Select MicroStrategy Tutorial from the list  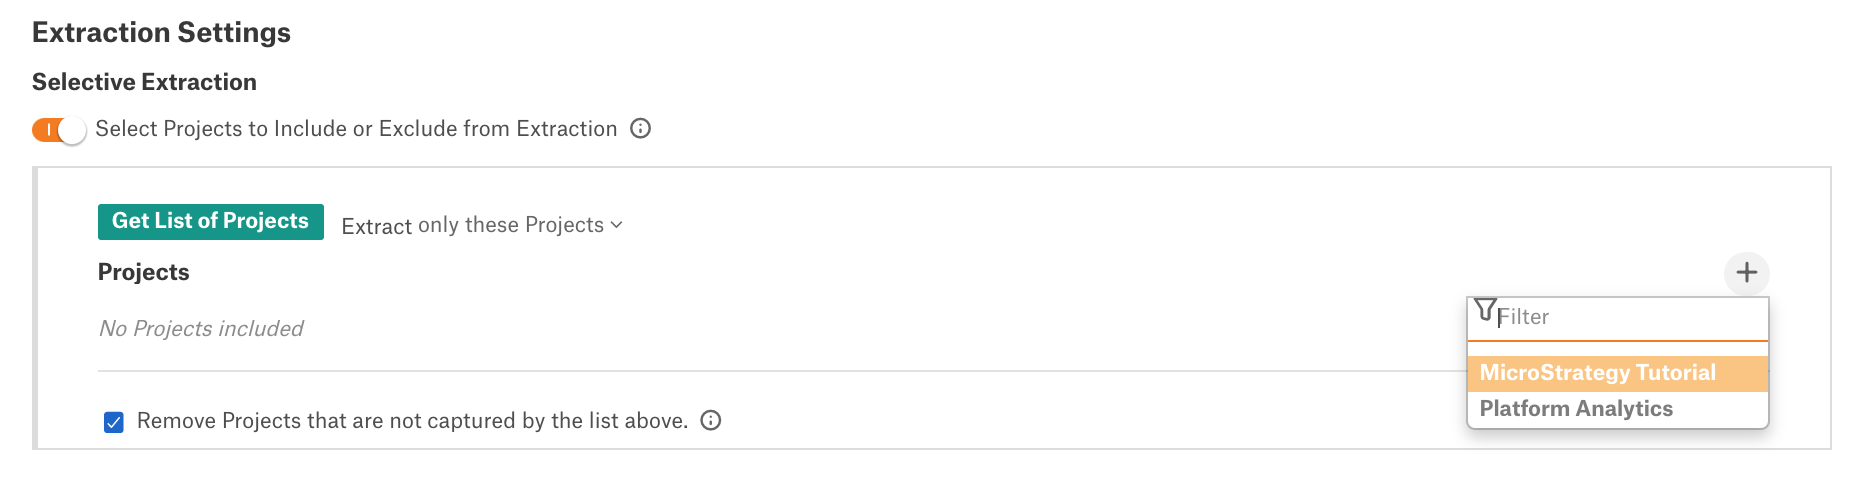[x=1618, y=373]
